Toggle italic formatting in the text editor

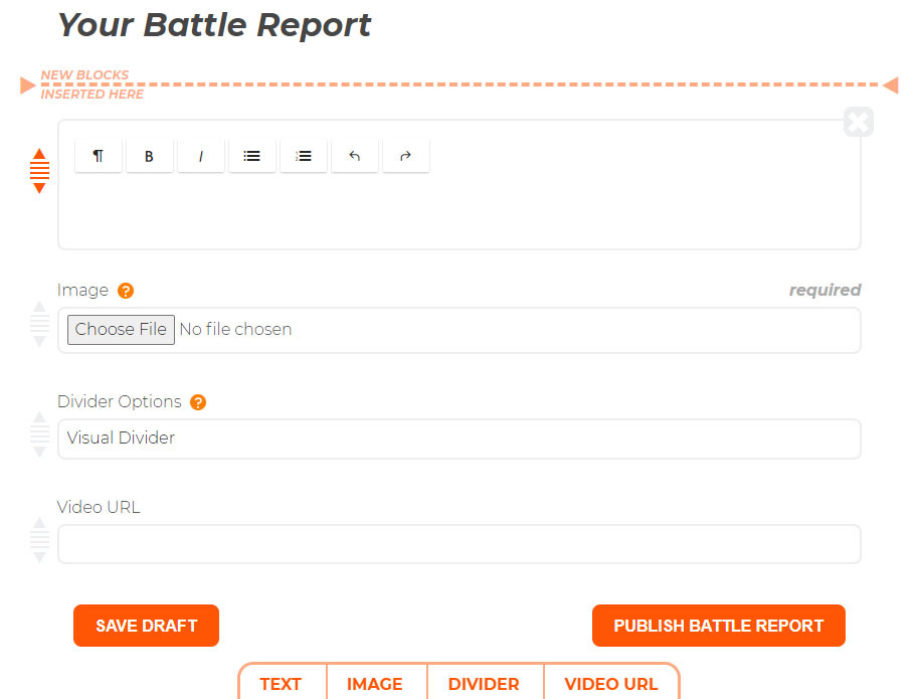(x=201, y=156)
